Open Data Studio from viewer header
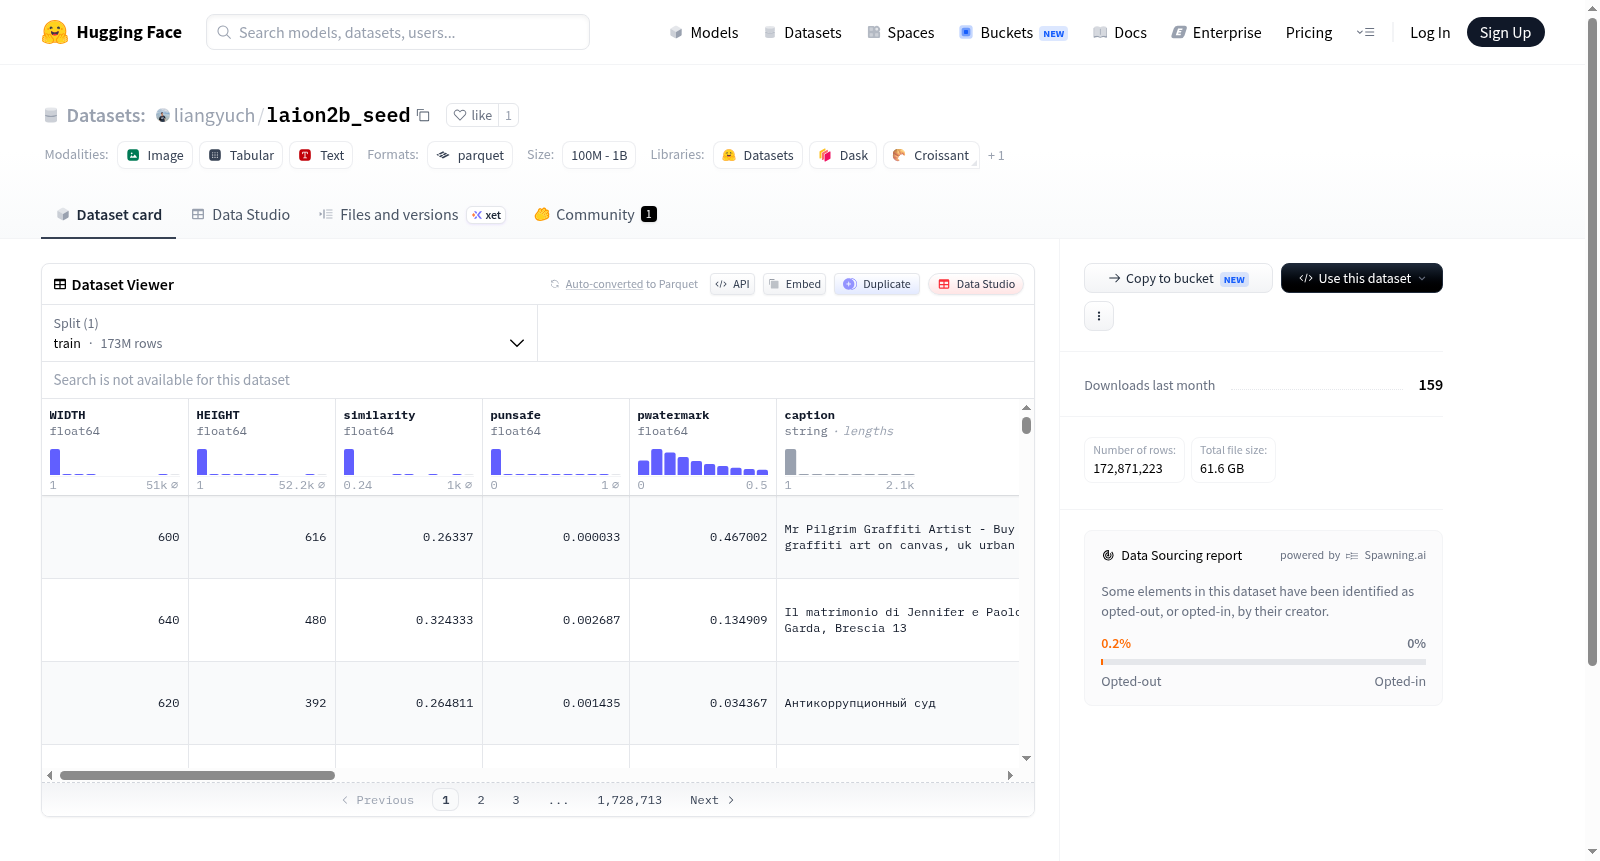This screenshot has width=1600, height=861. click(976, 284)
